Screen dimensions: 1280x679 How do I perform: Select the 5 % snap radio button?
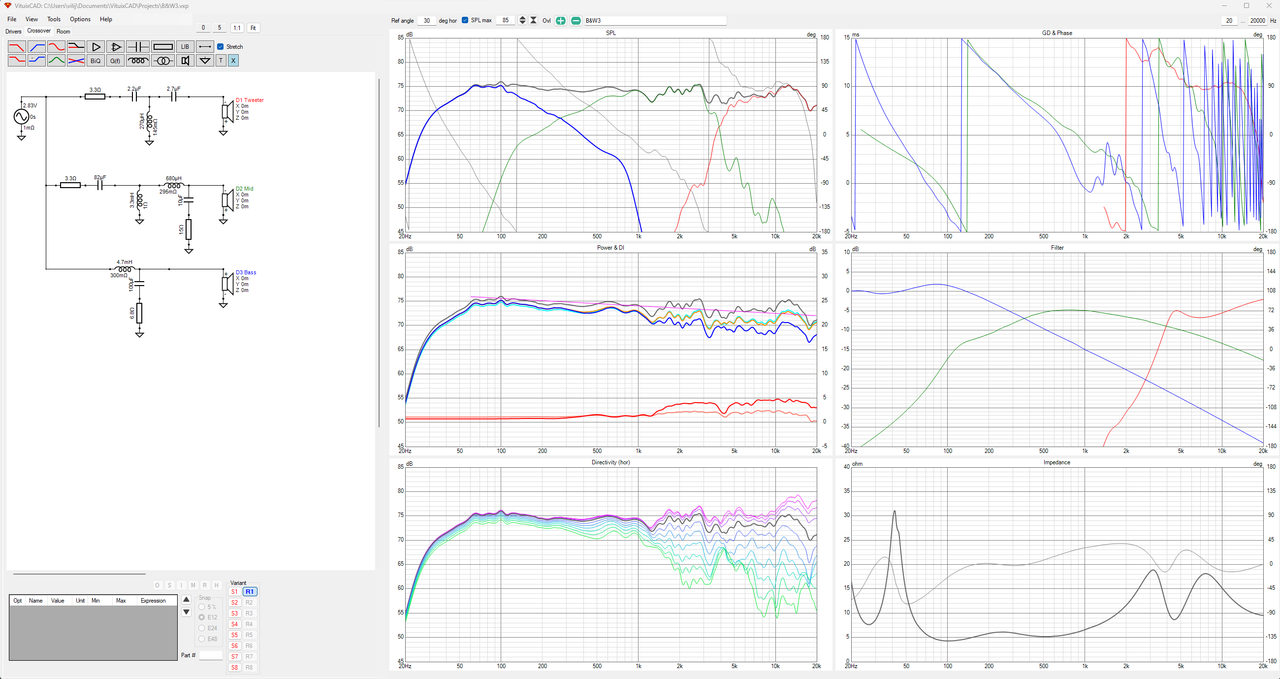[x=201, y=606]
